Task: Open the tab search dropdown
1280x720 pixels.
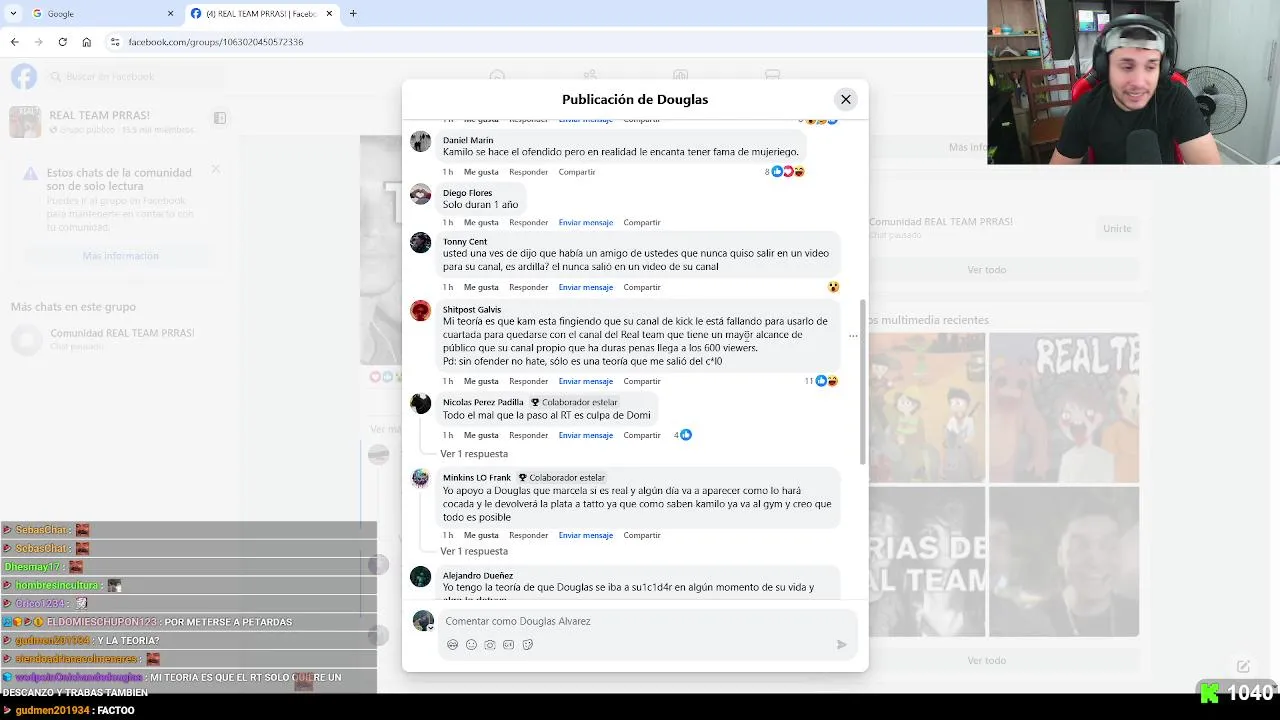Action: click(13, 14)
